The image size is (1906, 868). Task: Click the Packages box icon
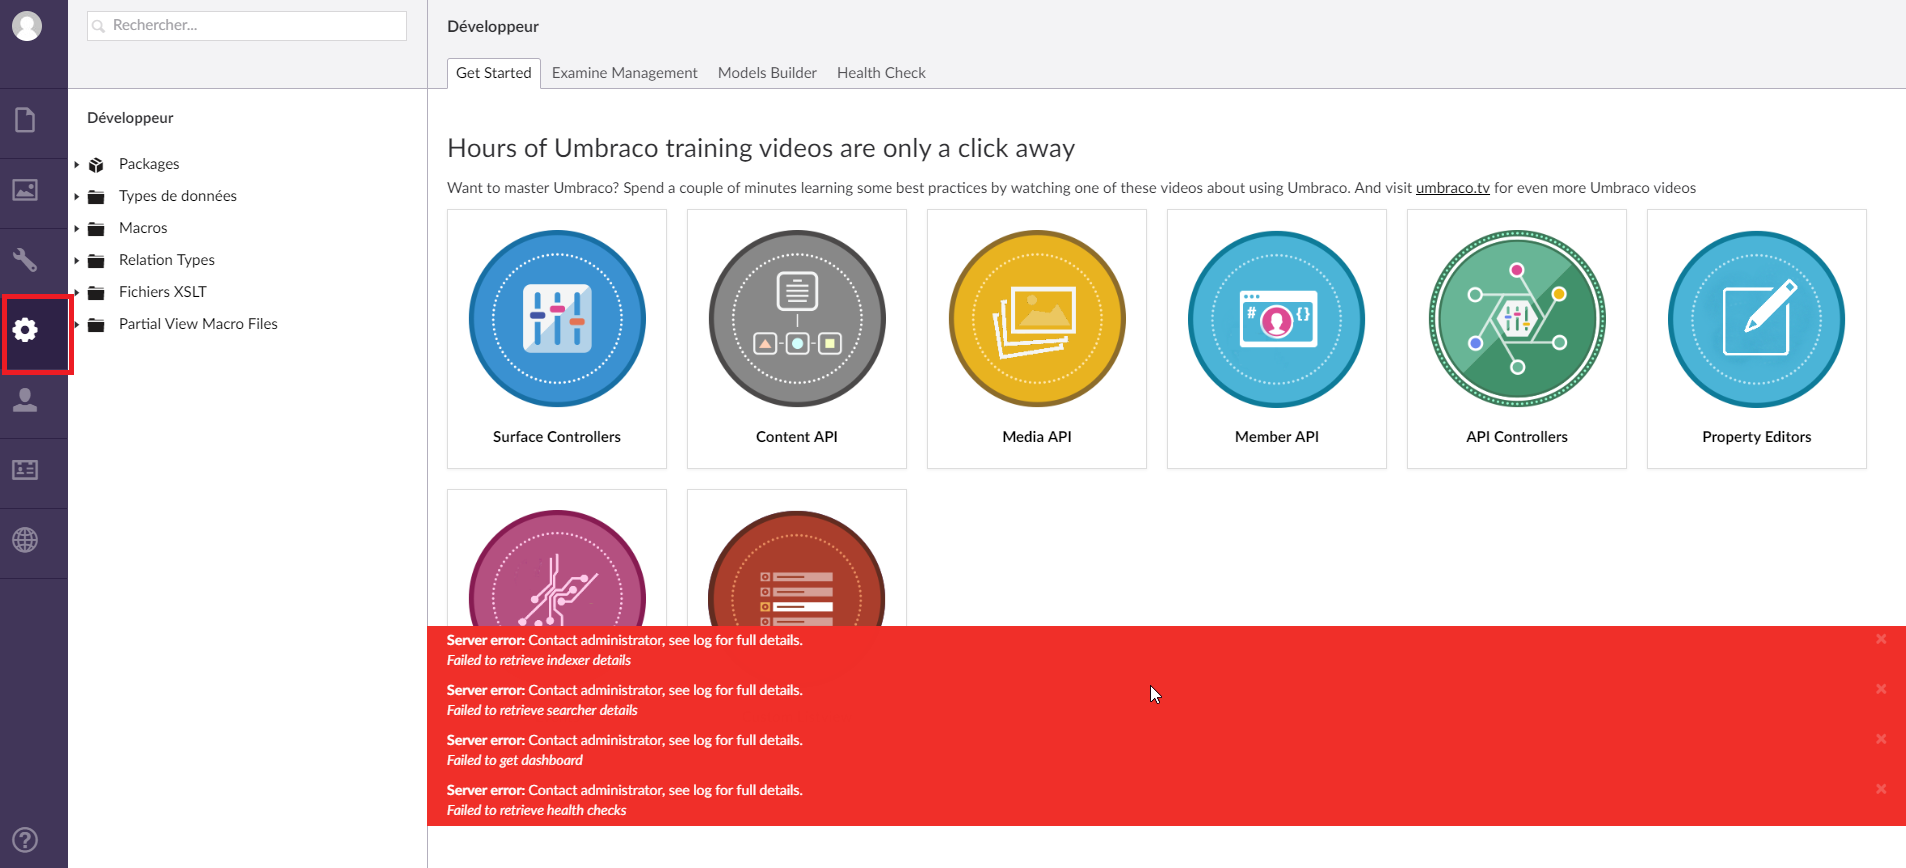click(x=96, y=164)
